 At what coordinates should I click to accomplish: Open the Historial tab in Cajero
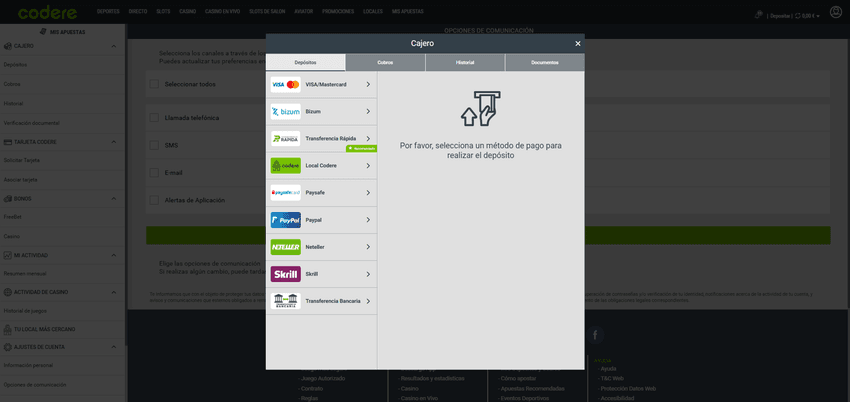pos(465,62)
